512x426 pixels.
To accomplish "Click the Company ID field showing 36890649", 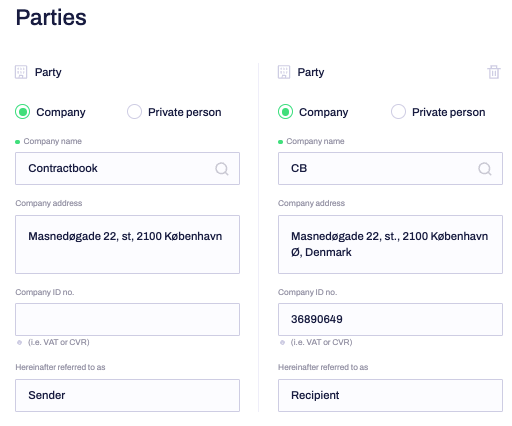I will pyautogui.click(x=390, y=319).
